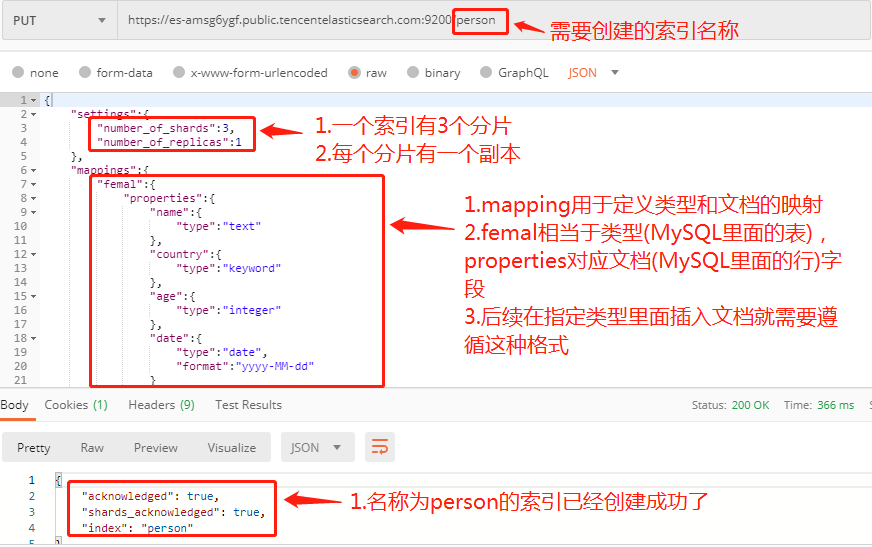This screenshot has height=547, width=872.
Task: Open the Test Results tab
Action: pos(249,405)
